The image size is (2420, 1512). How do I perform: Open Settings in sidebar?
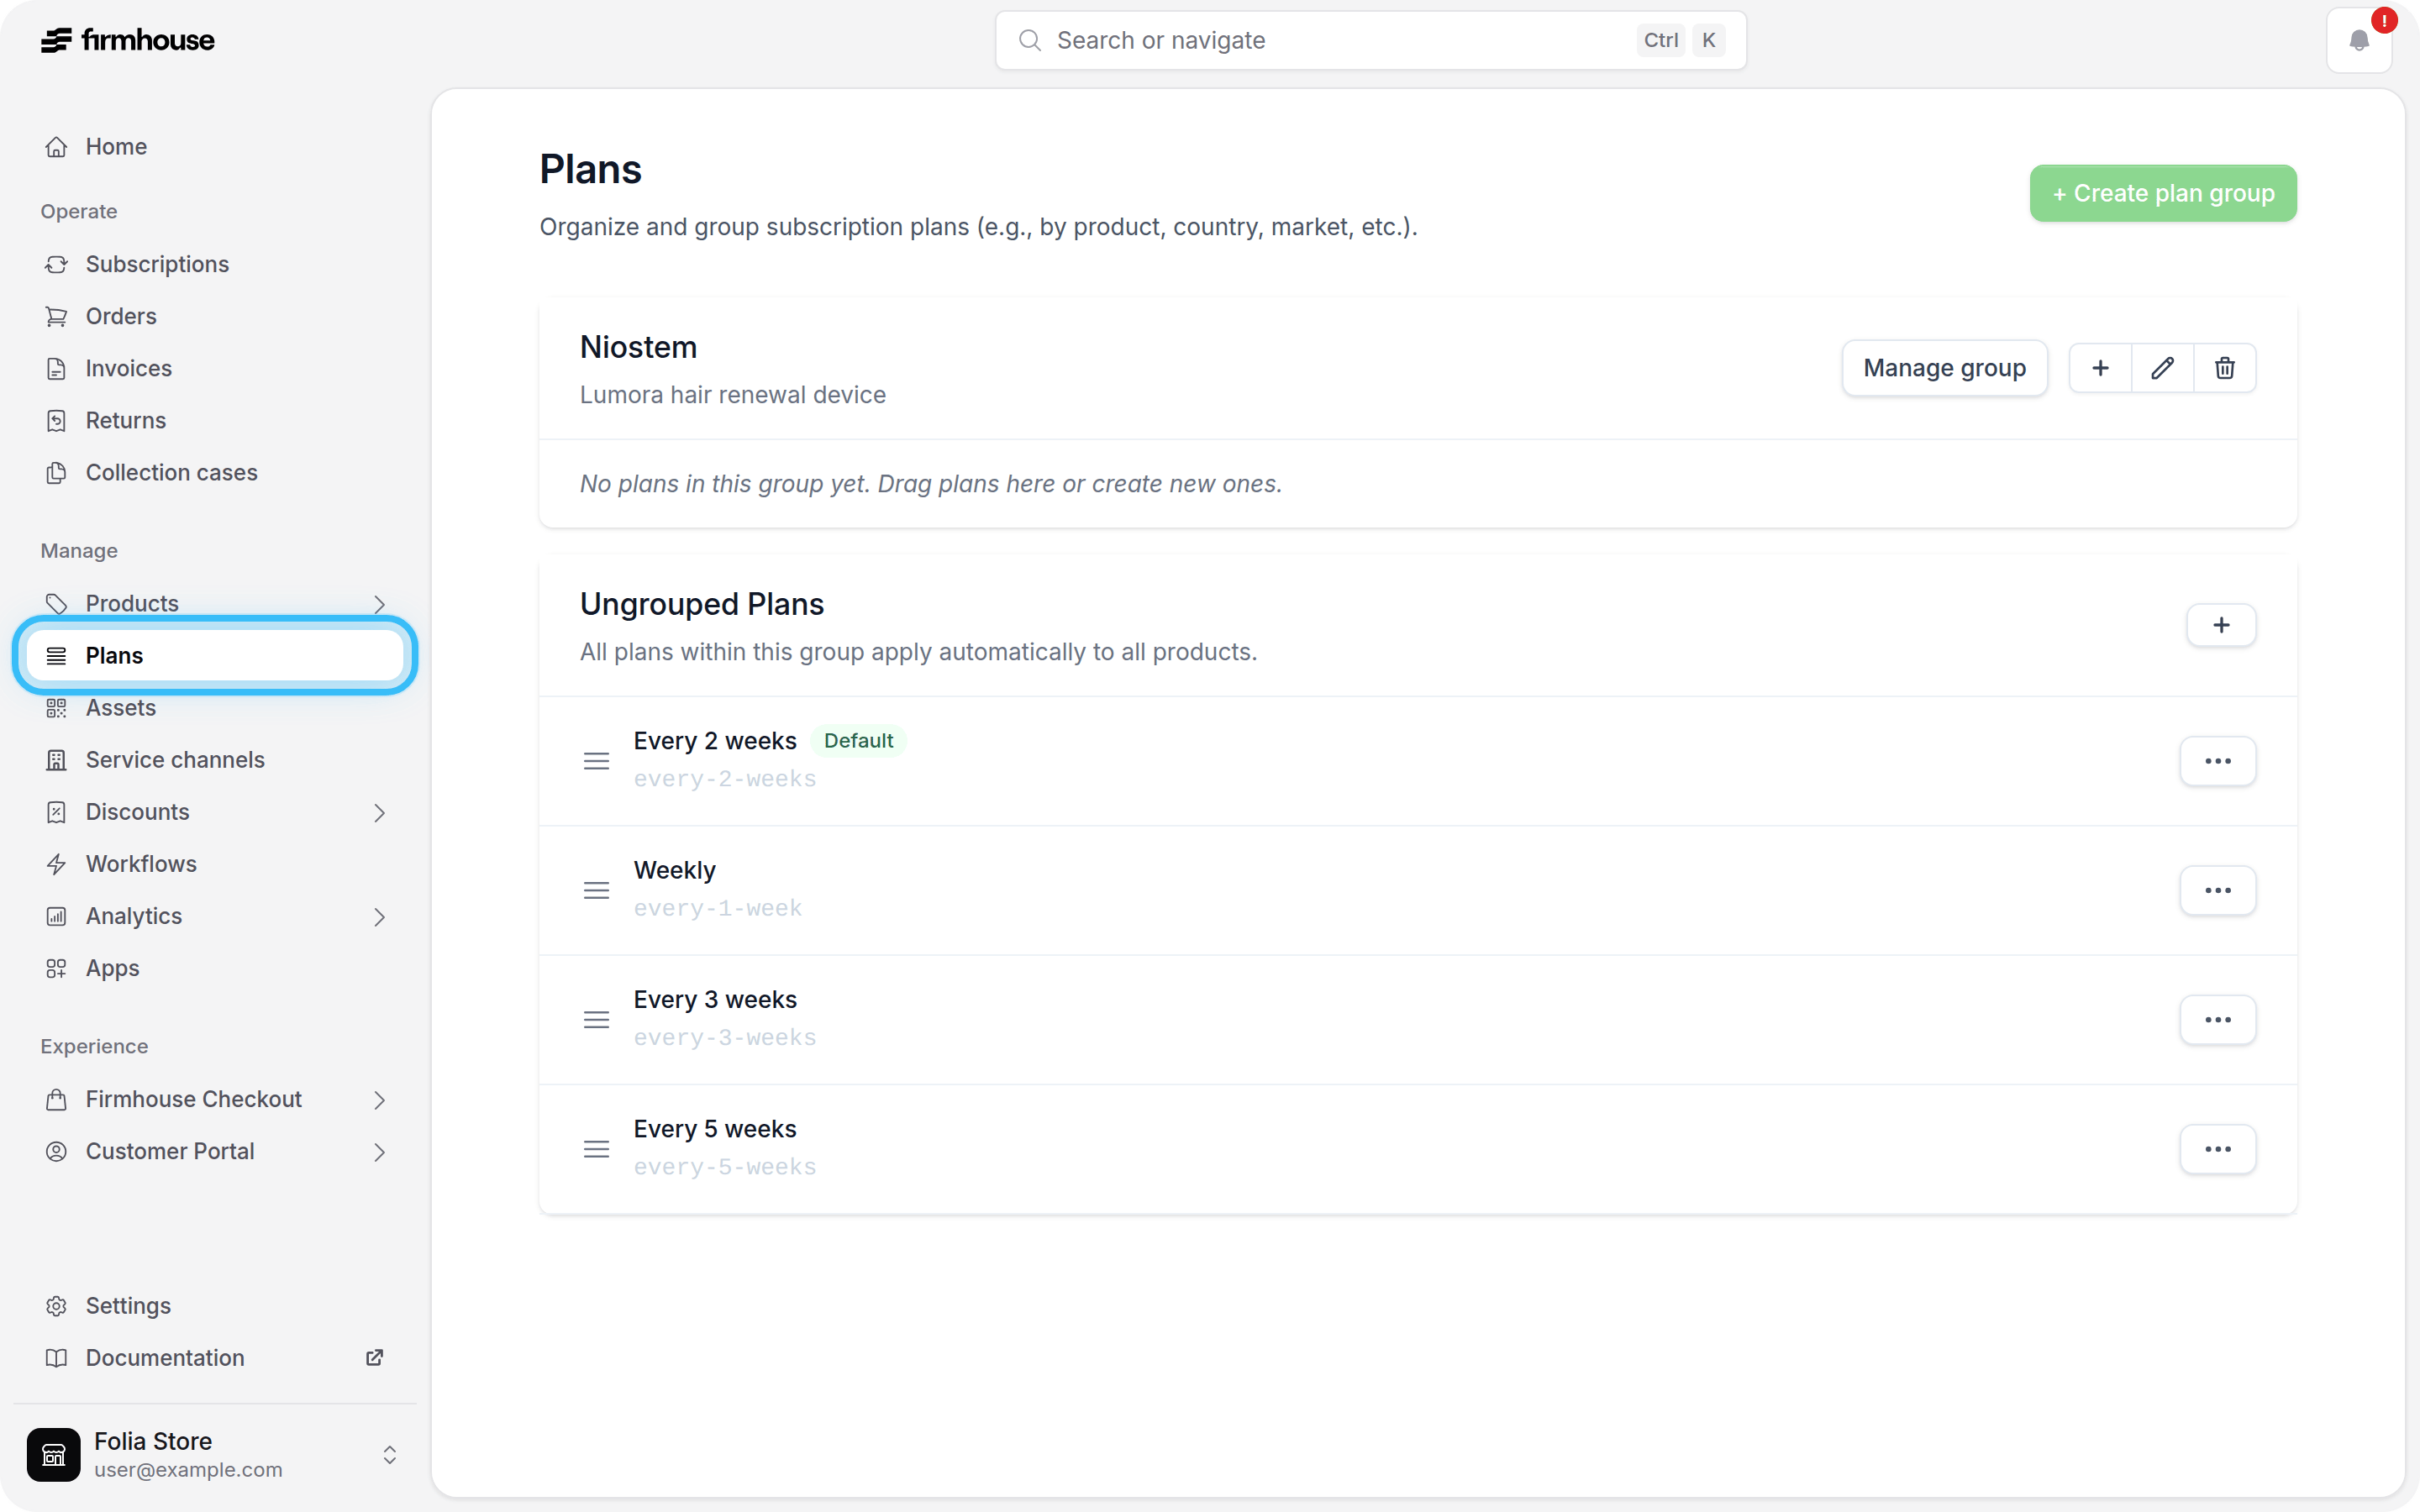pos(215,1306)
